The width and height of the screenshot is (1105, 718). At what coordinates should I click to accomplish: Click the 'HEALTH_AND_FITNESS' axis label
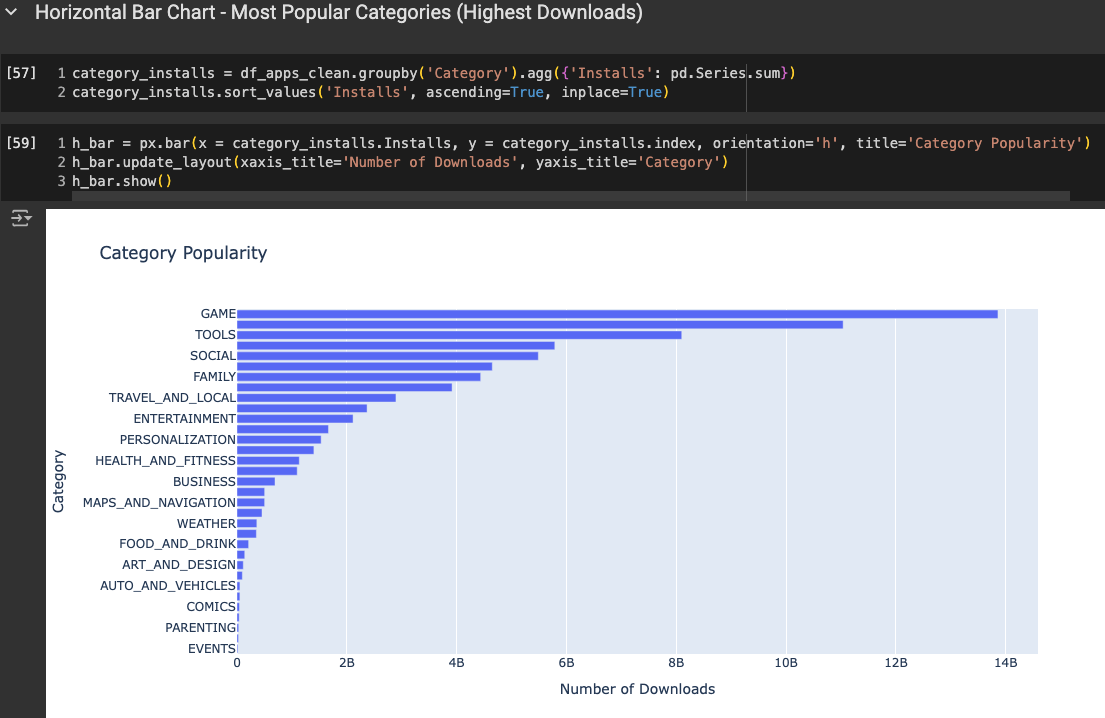click(x=166, y=461)
